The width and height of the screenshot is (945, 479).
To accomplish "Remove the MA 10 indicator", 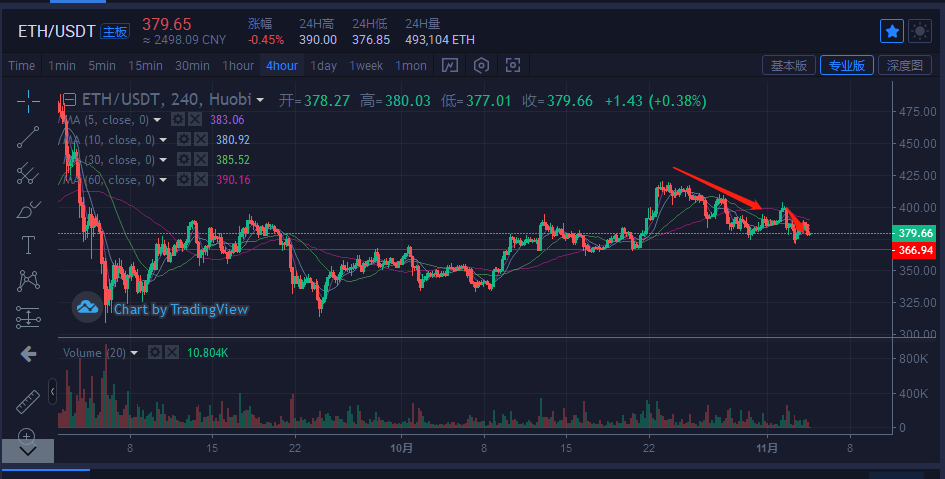I will [201, 139].
